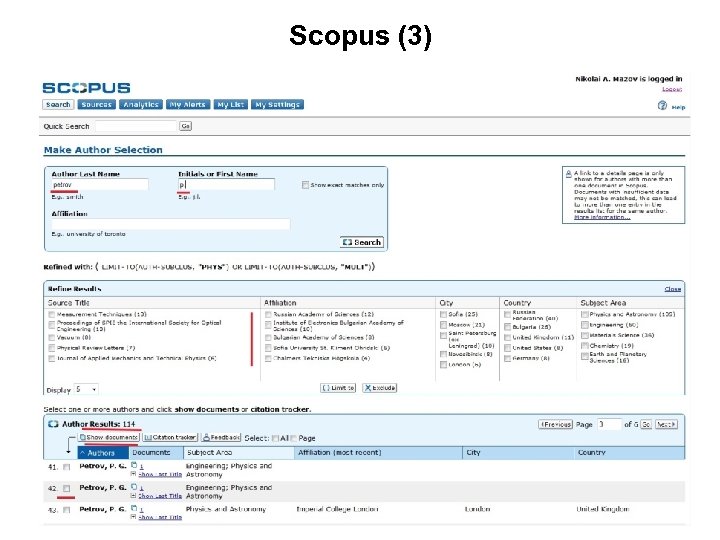
Task: Click the author Search button
Action: click(362, 242)
